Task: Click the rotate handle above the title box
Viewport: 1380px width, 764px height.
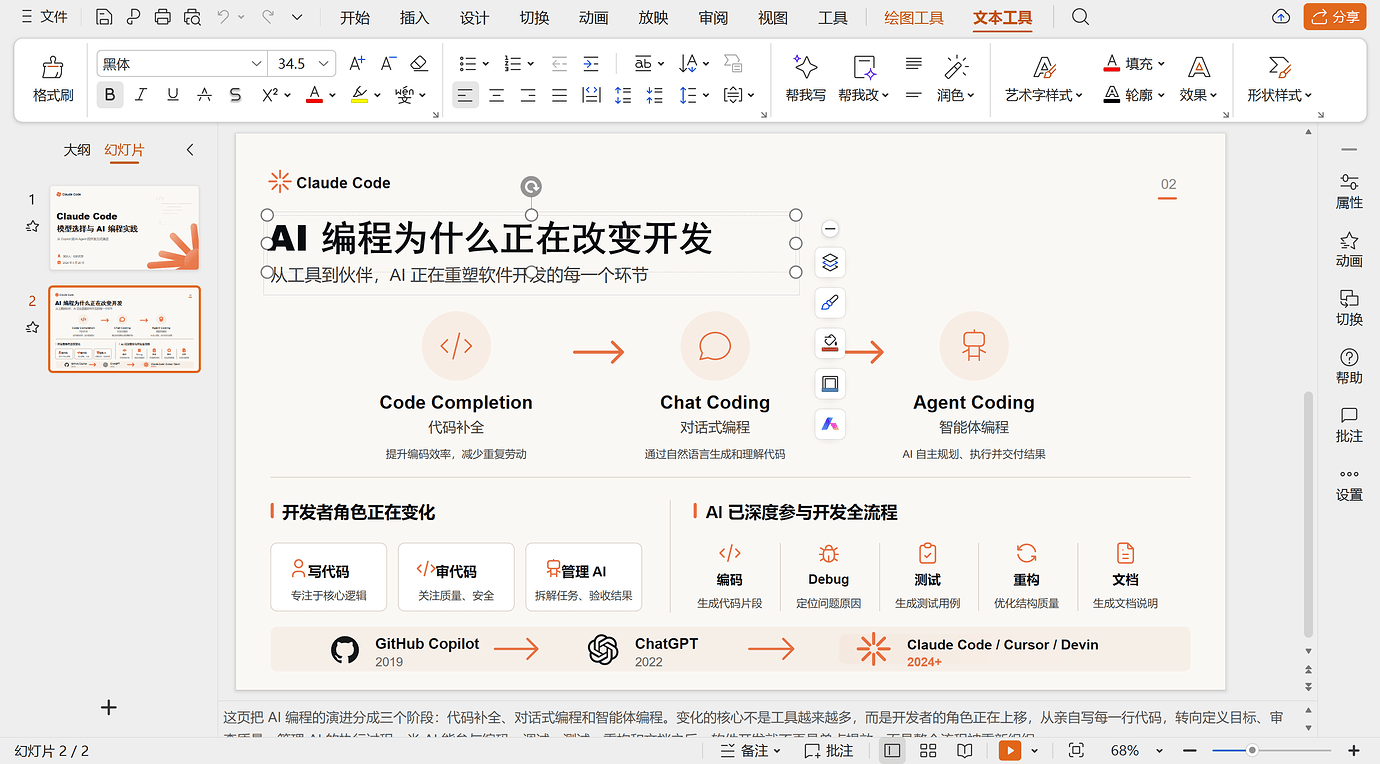Action: point(532,186)
